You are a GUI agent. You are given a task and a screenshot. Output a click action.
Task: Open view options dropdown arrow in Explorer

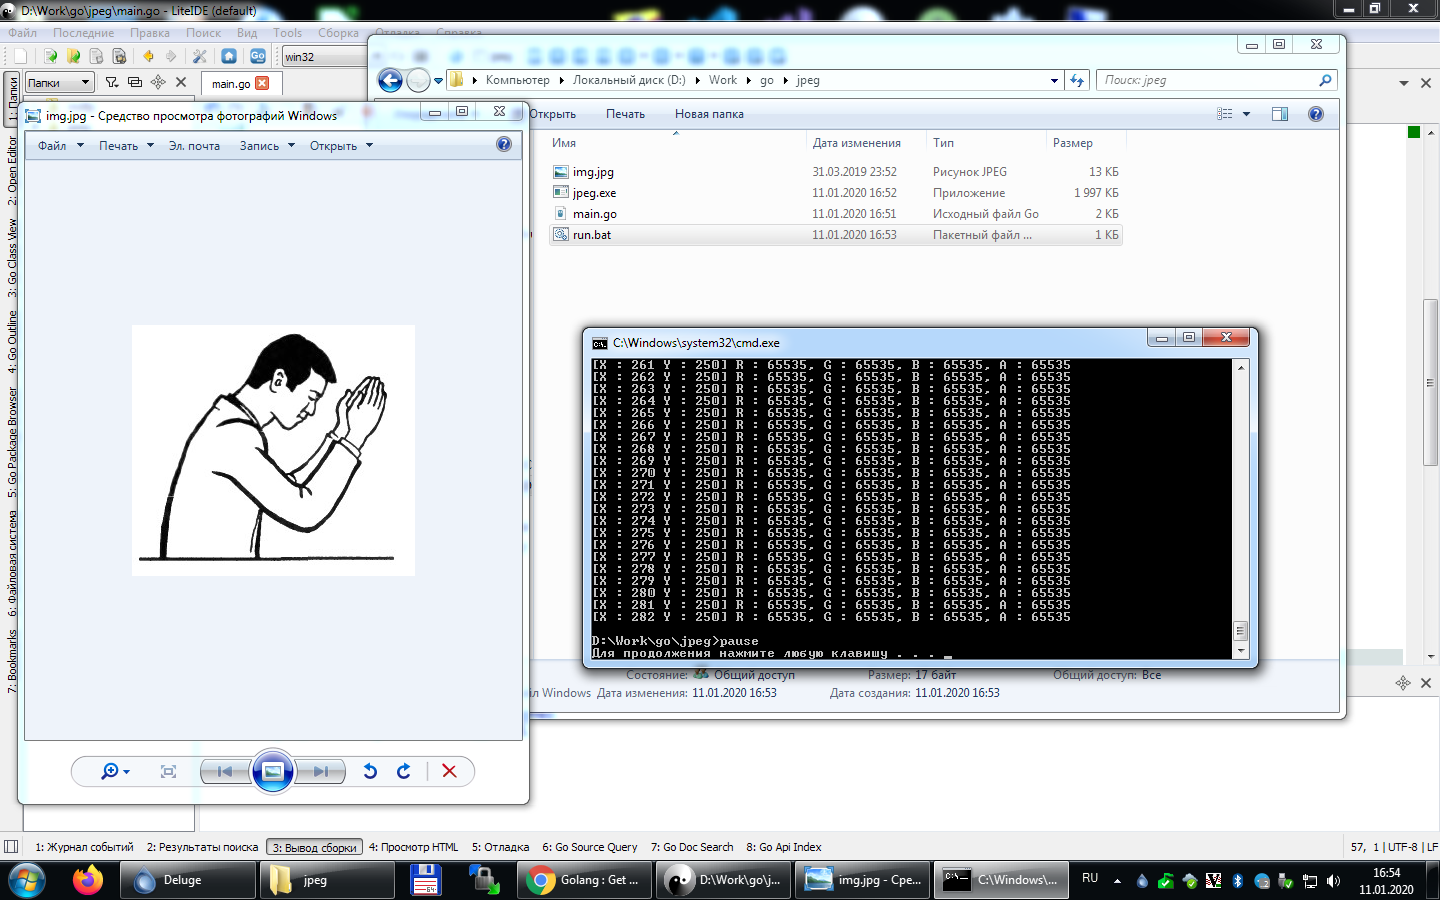(1246, 114)
